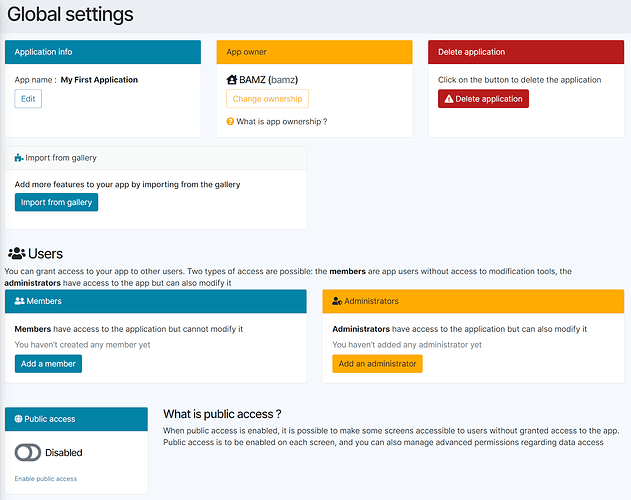This screenshot has height=500, width=631.
Task: Open the Change ownership dialog
Action: coord(267,99)
